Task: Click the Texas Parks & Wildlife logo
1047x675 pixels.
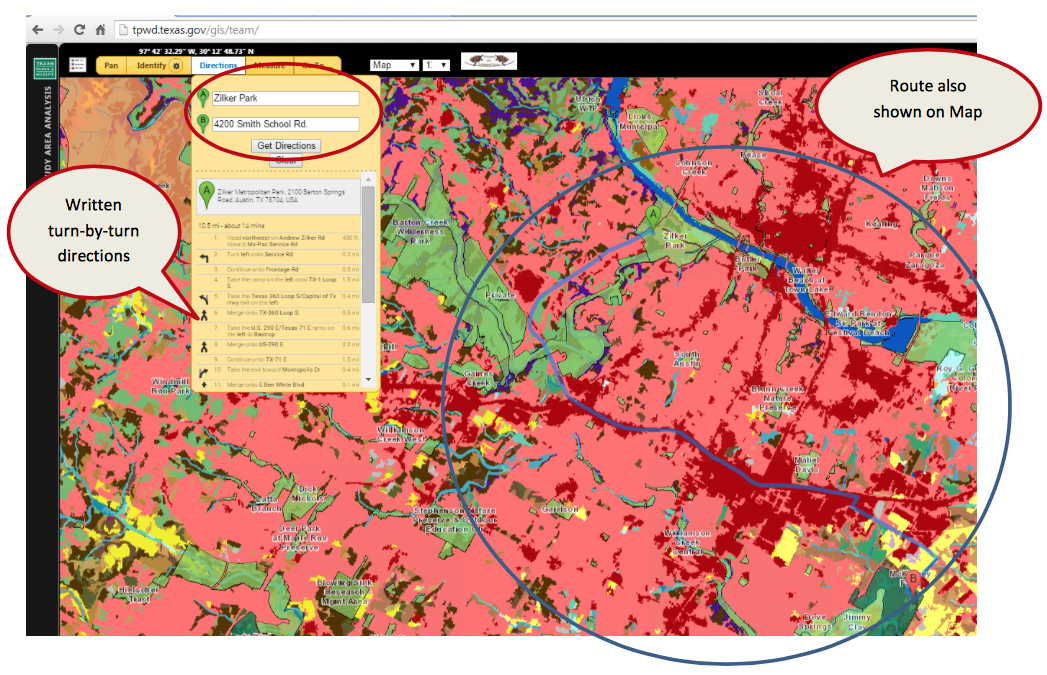Action: pos(43,68)
